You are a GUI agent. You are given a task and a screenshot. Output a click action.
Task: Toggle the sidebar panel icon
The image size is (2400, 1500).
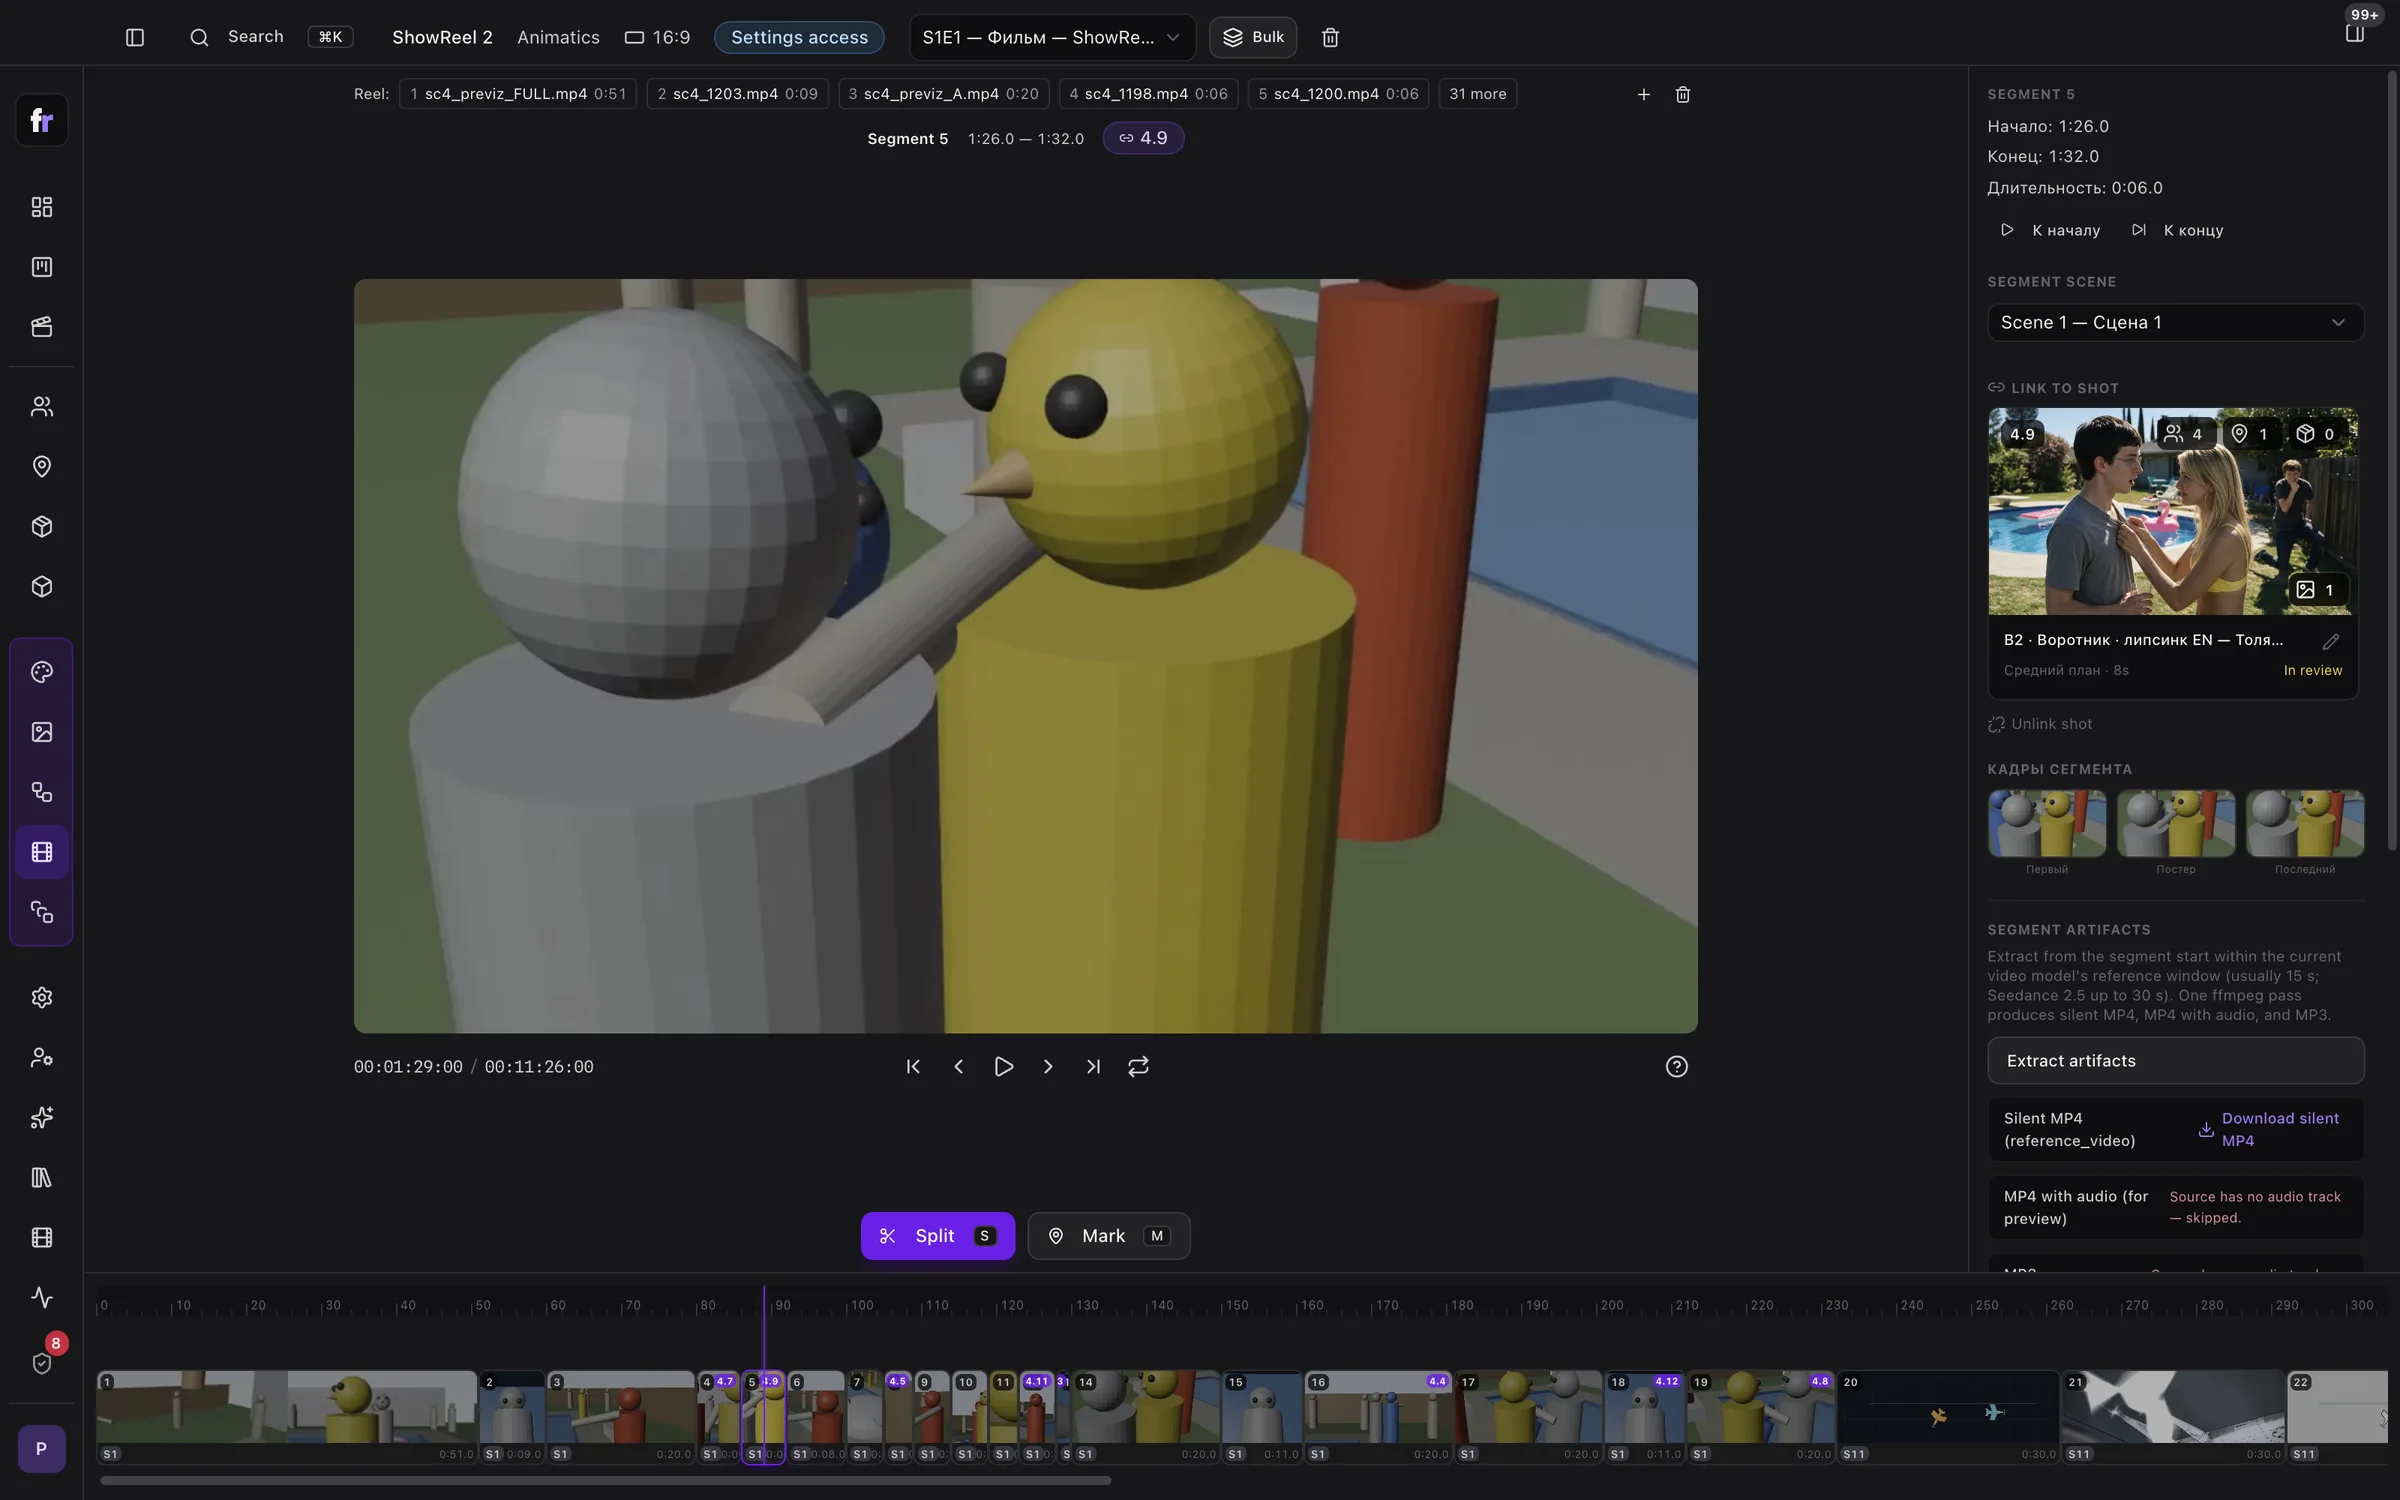point(135,37)
